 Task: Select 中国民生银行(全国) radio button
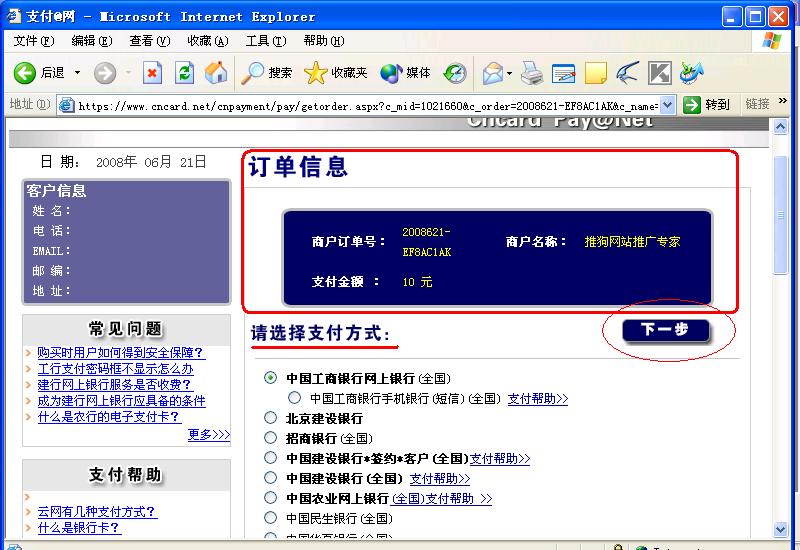point(270,517)
